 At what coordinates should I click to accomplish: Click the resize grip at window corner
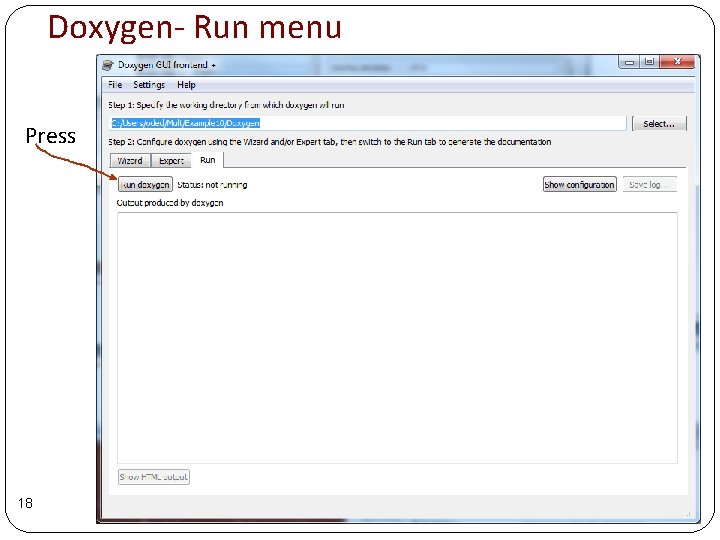[688, 515]
